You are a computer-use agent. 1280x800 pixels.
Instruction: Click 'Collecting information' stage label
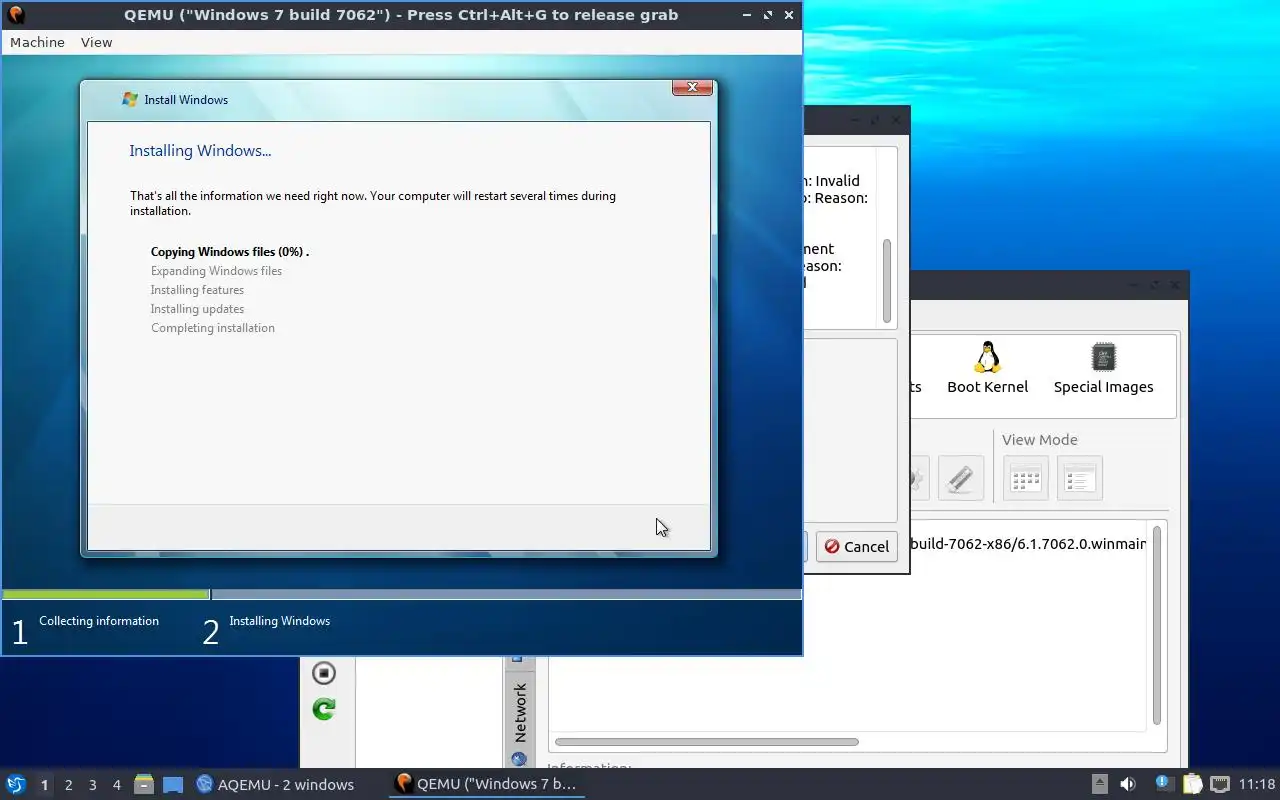point(99,621)
